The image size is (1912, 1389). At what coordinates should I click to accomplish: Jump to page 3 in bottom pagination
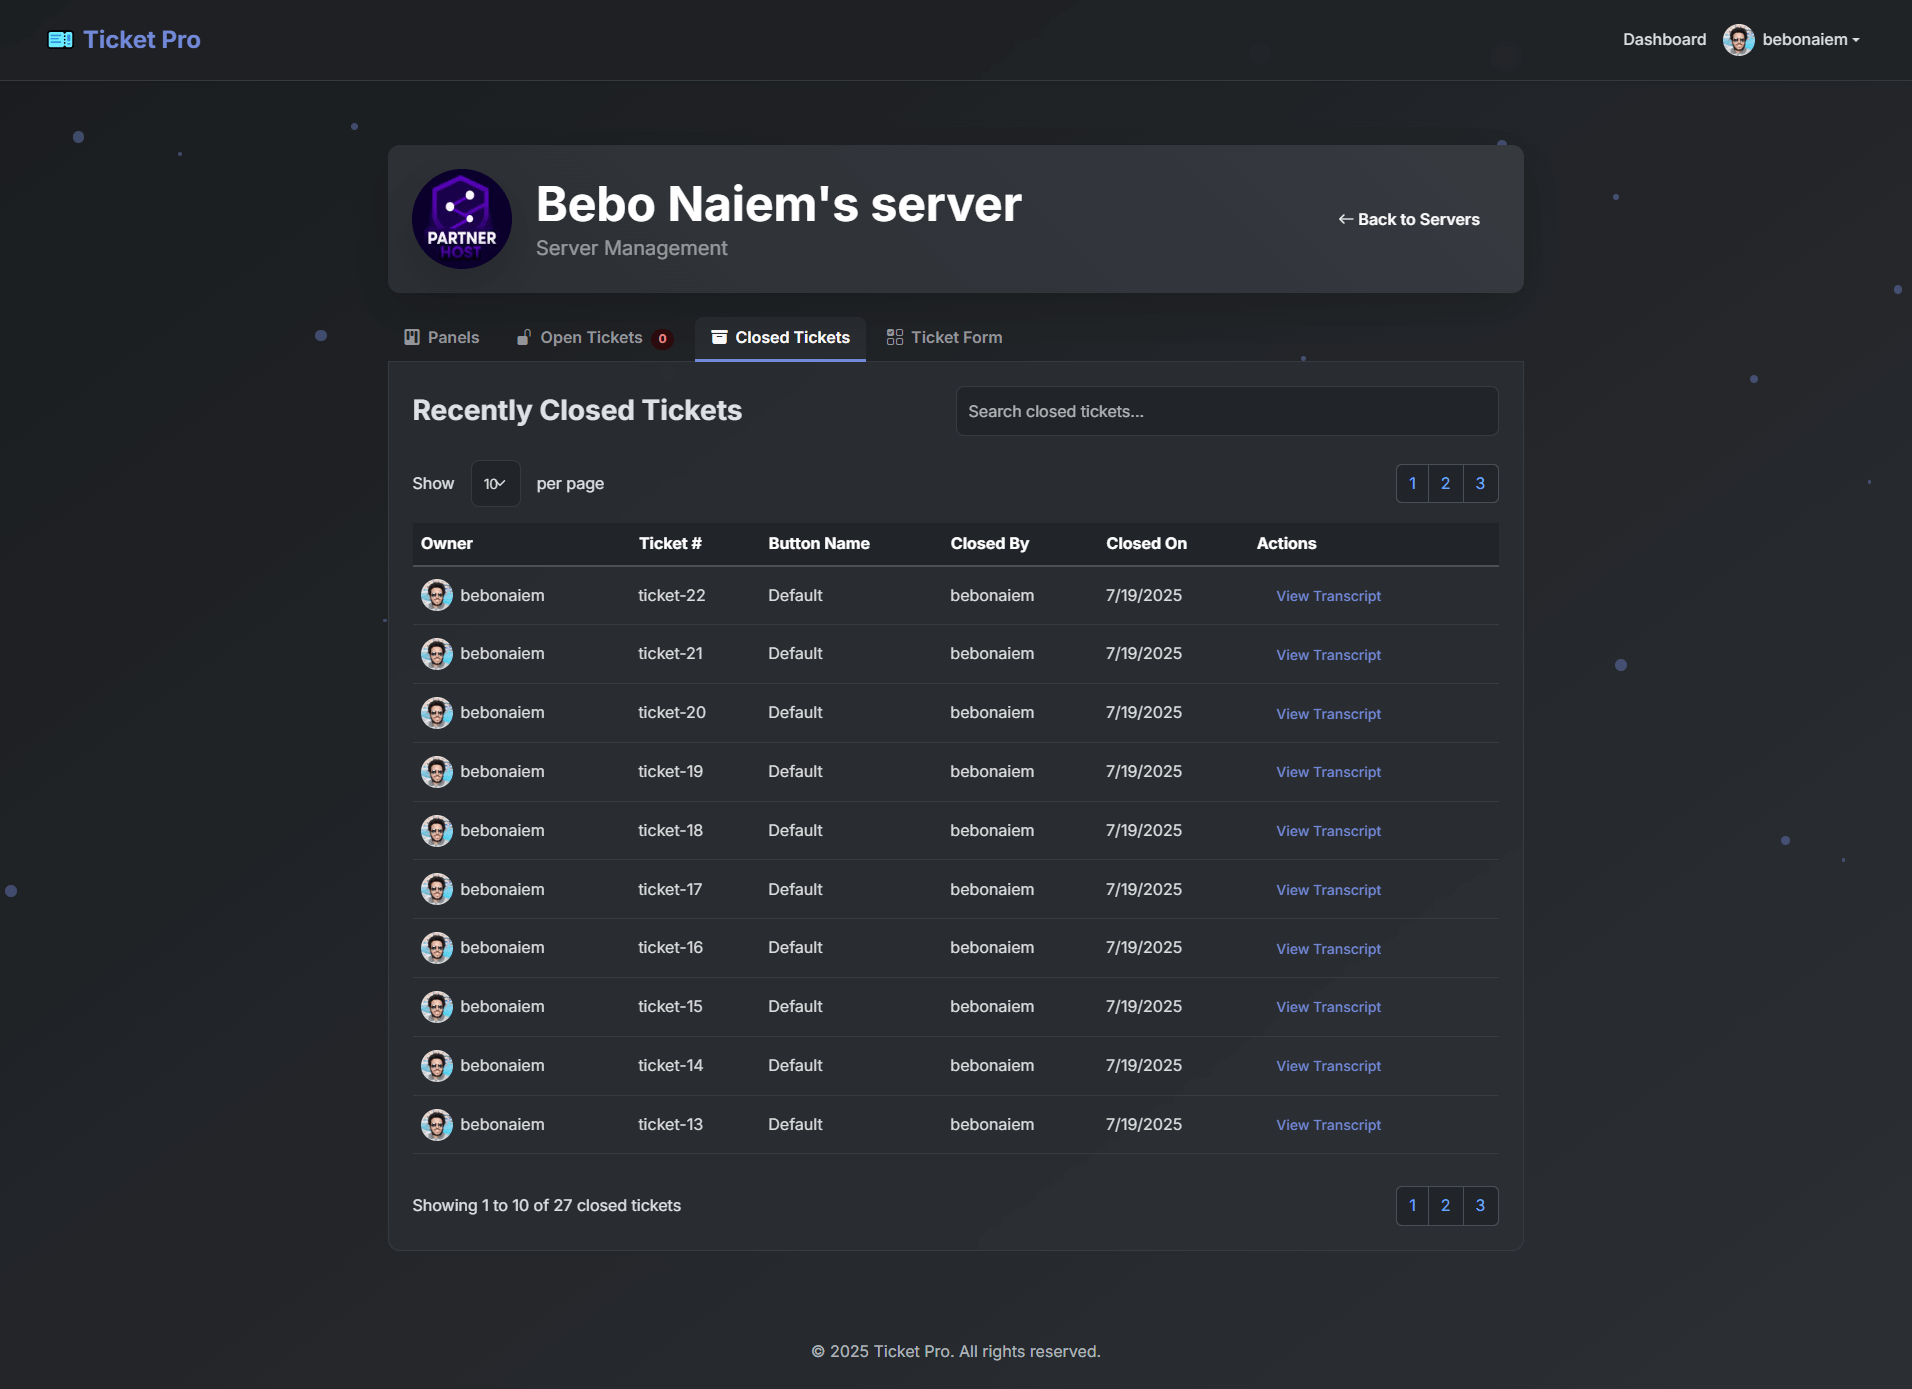click(1480, 1206)
